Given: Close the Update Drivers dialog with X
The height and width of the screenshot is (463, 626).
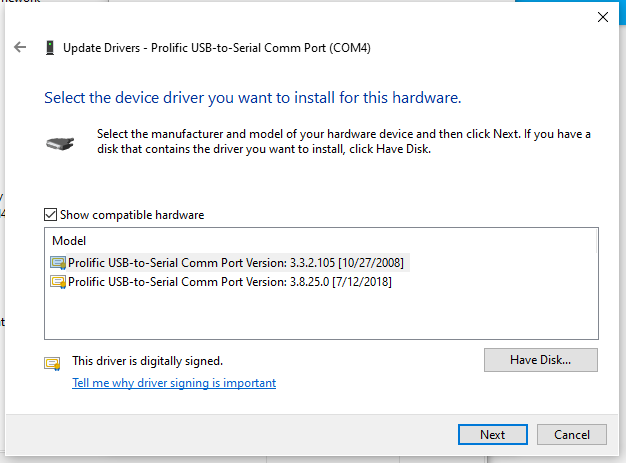Looking at the screenshot, I should [x=601, y=17].
